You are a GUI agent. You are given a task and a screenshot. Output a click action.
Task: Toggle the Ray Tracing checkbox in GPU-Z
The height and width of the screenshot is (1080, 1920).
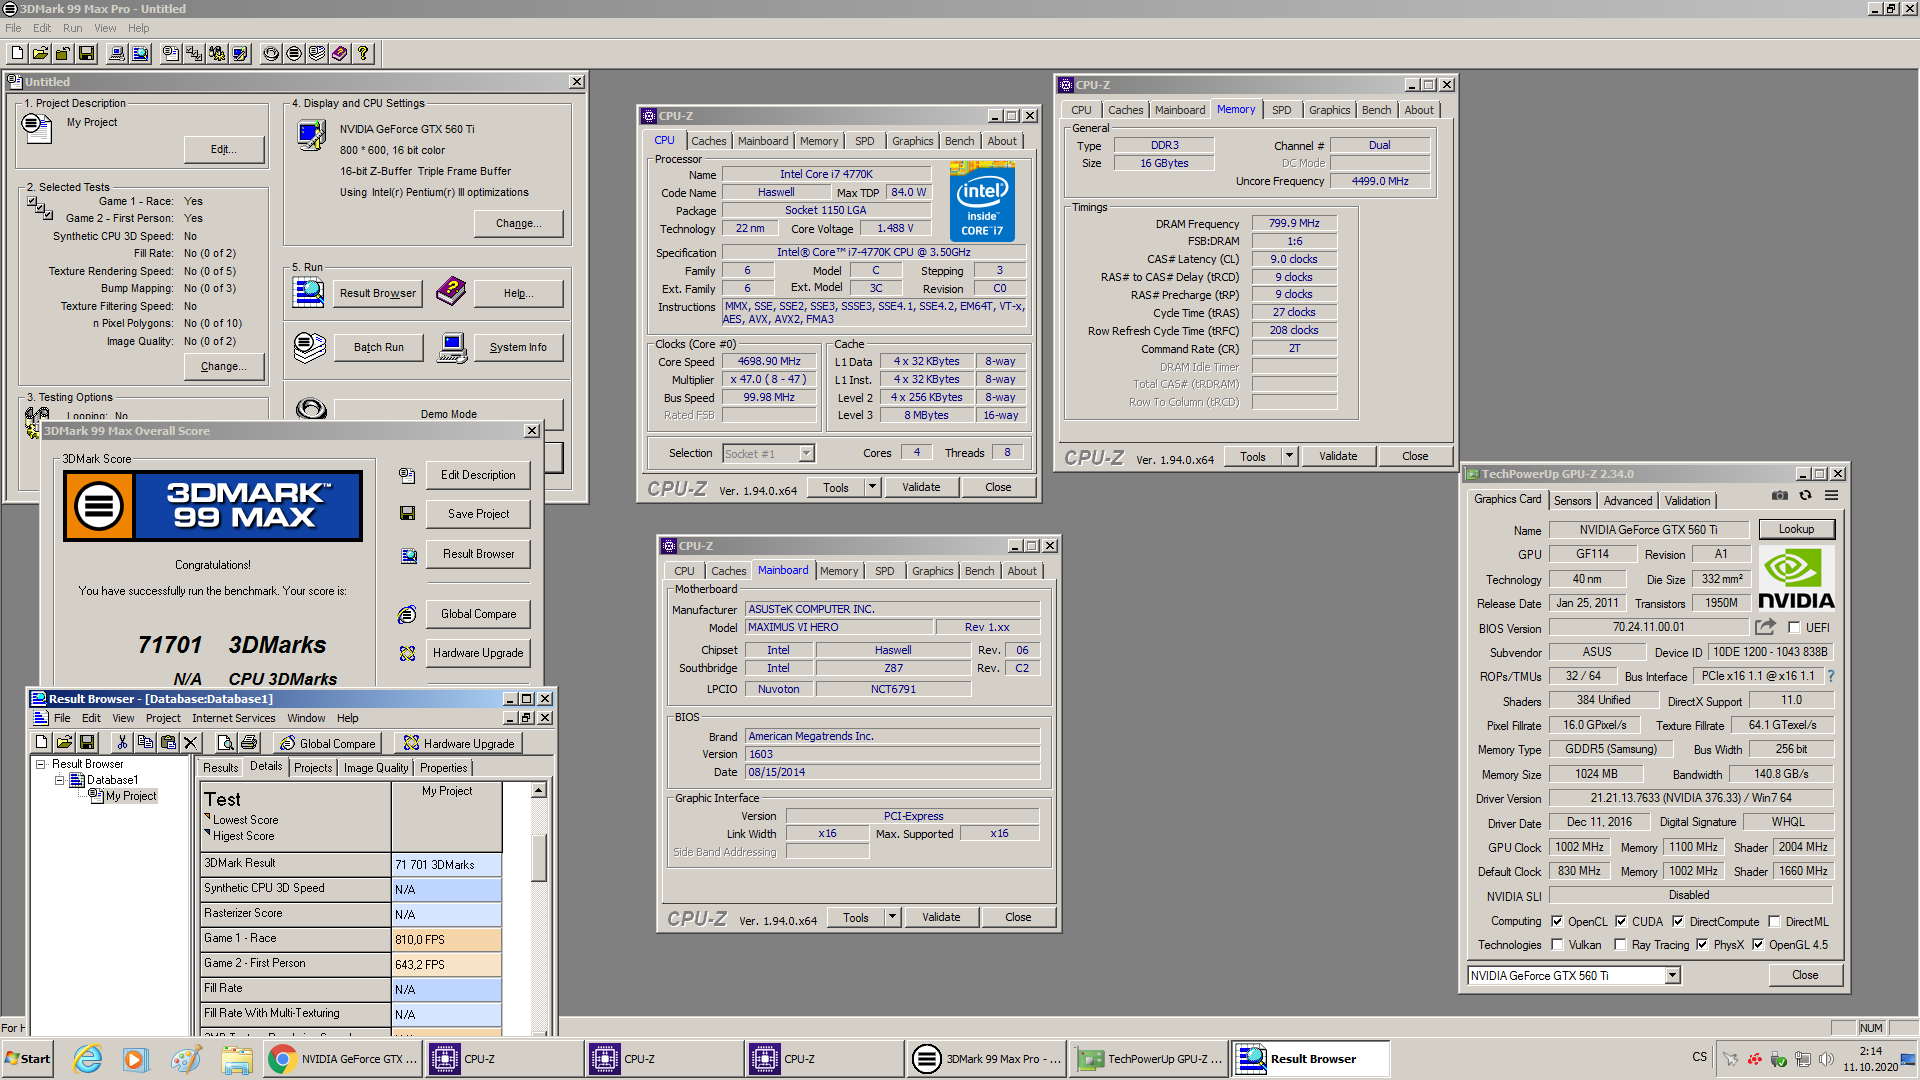pyautogui.click(x=1620, y=945)
